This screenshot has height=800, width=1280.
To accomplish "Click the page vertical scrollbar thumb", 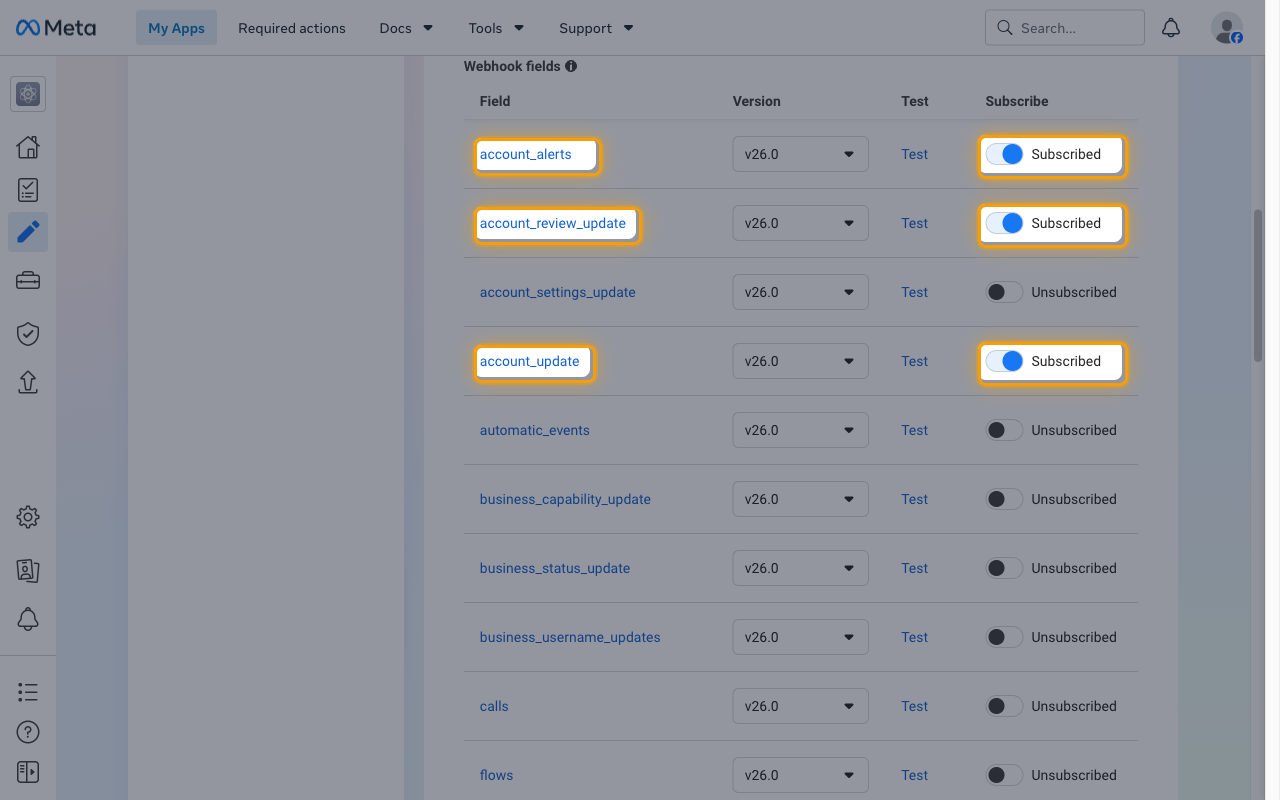I will (1258, 286).
